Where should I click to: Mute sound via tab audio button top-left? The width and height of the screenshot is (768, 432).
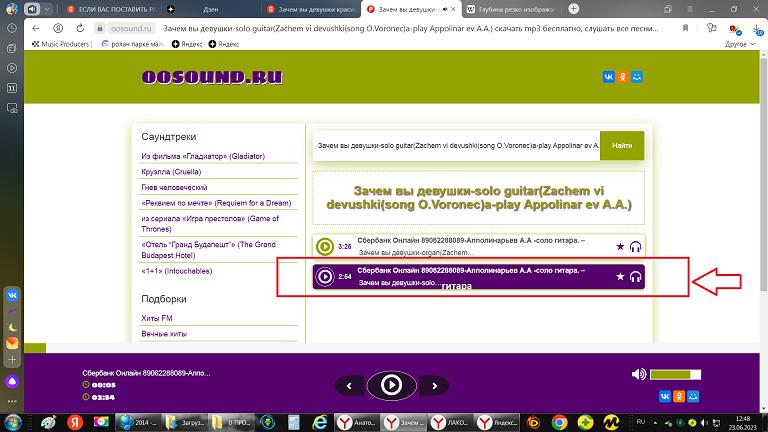click(32, 9)
